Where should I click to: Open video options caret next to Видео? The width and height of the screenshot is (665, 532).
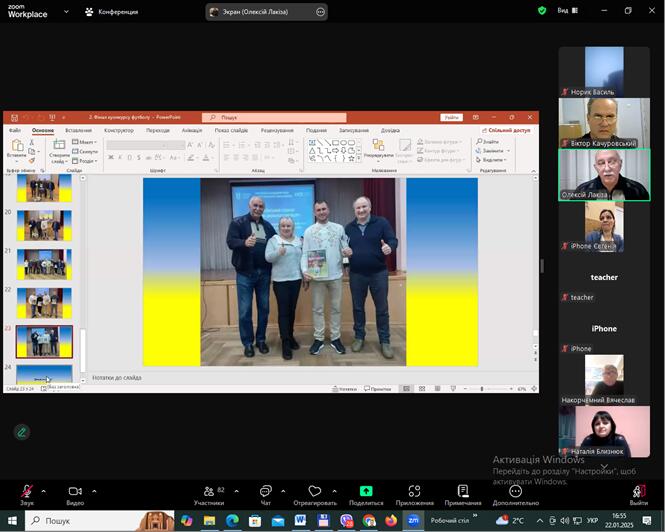(94, 491)
